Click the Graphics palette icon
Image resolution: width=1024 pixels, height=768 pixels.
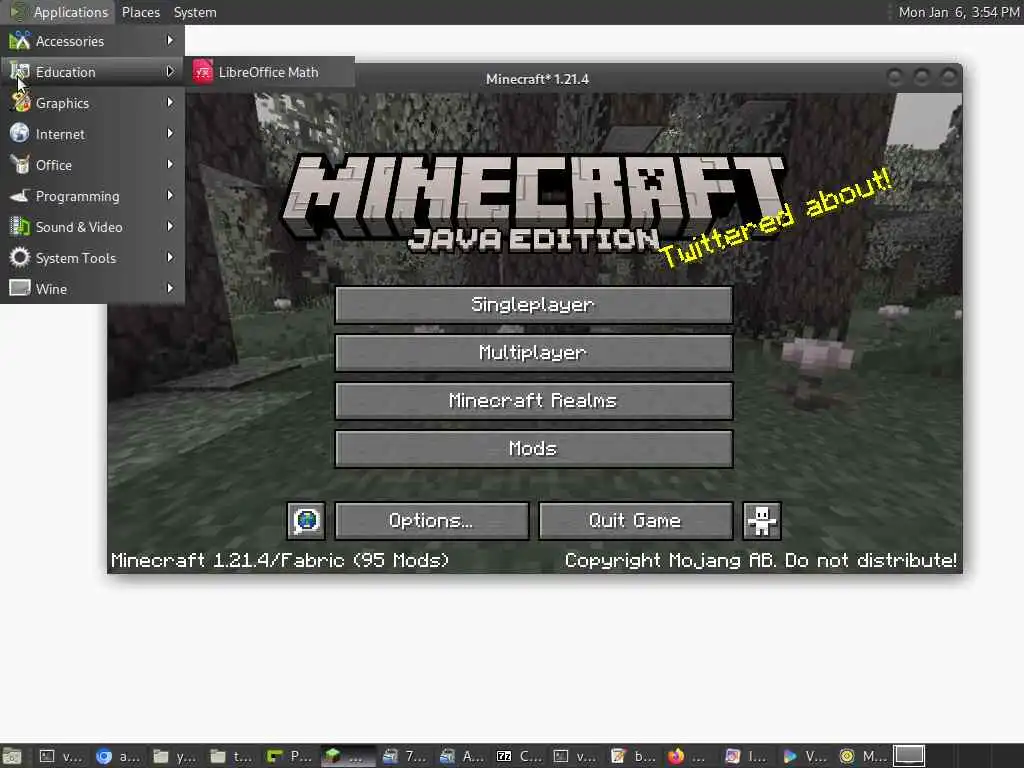20,103
